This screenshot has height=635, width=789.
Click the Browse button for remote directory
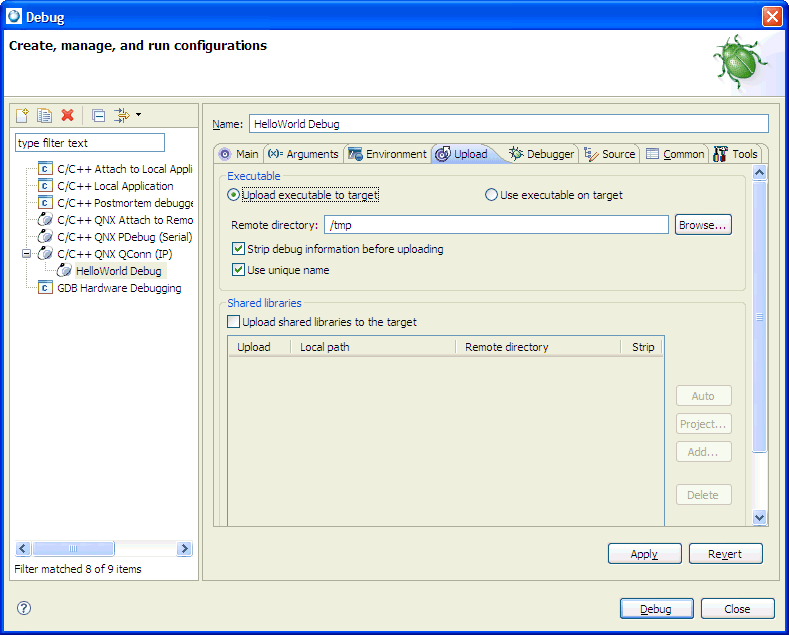pyautogui.click(x=703, y=225)
